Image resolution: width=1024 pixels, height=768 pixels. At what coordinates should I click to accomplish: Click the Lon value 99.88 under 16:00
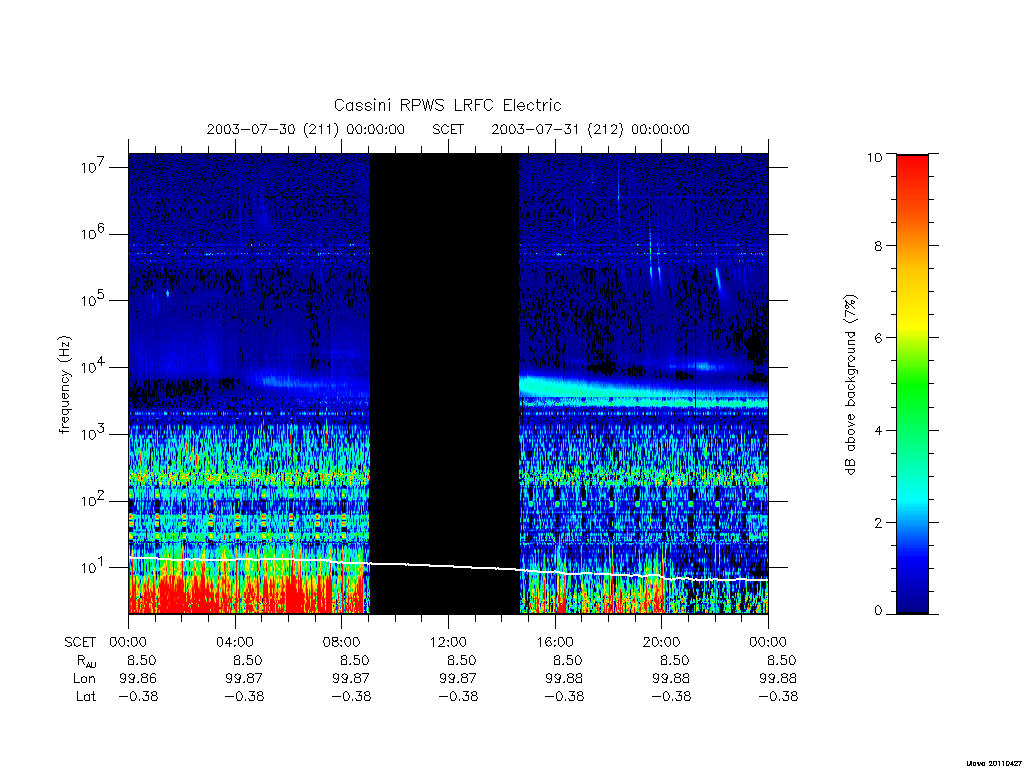click(x=564, y=679)
